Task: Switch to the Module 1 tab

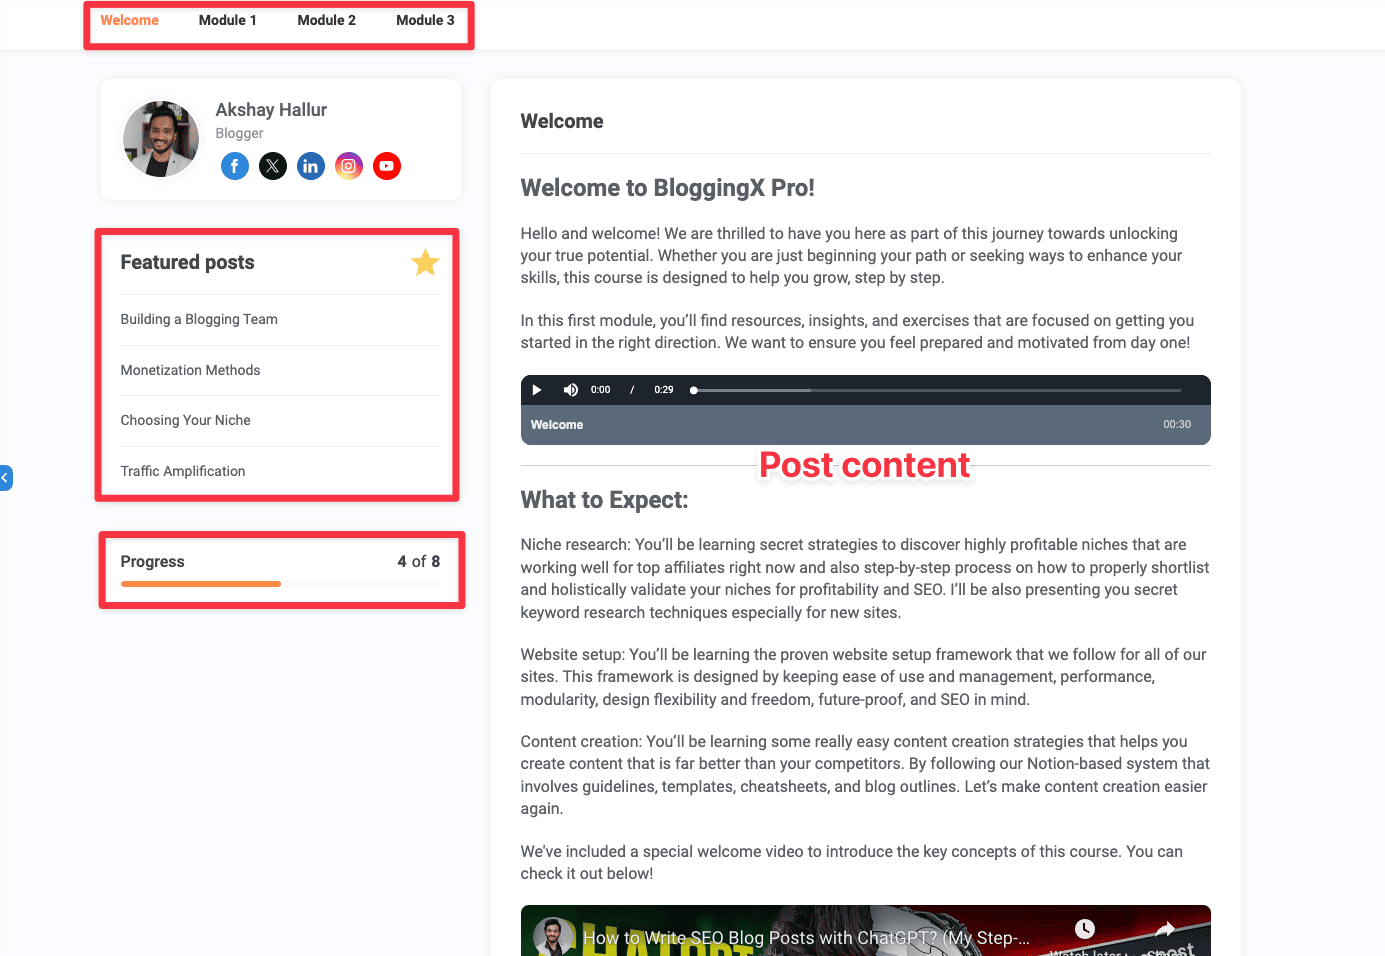Action: pyautogui.click(x=227, y=20)
